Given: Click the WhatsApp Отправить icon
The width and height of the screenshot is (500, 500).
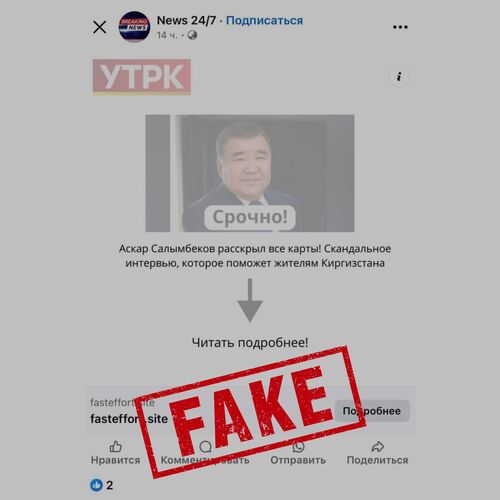Looking at the screenshot, I should point(298,446).
